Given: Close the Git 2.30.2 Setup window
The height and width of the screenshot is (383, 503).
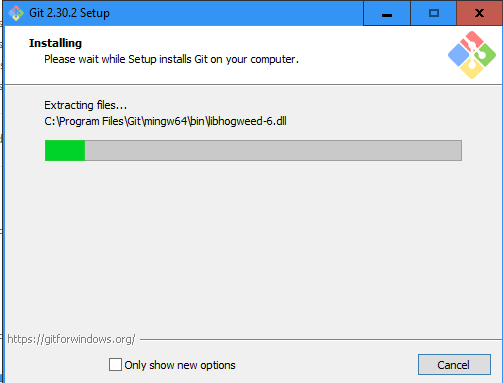Looking at the screenshot, I should tap(479, 13).
